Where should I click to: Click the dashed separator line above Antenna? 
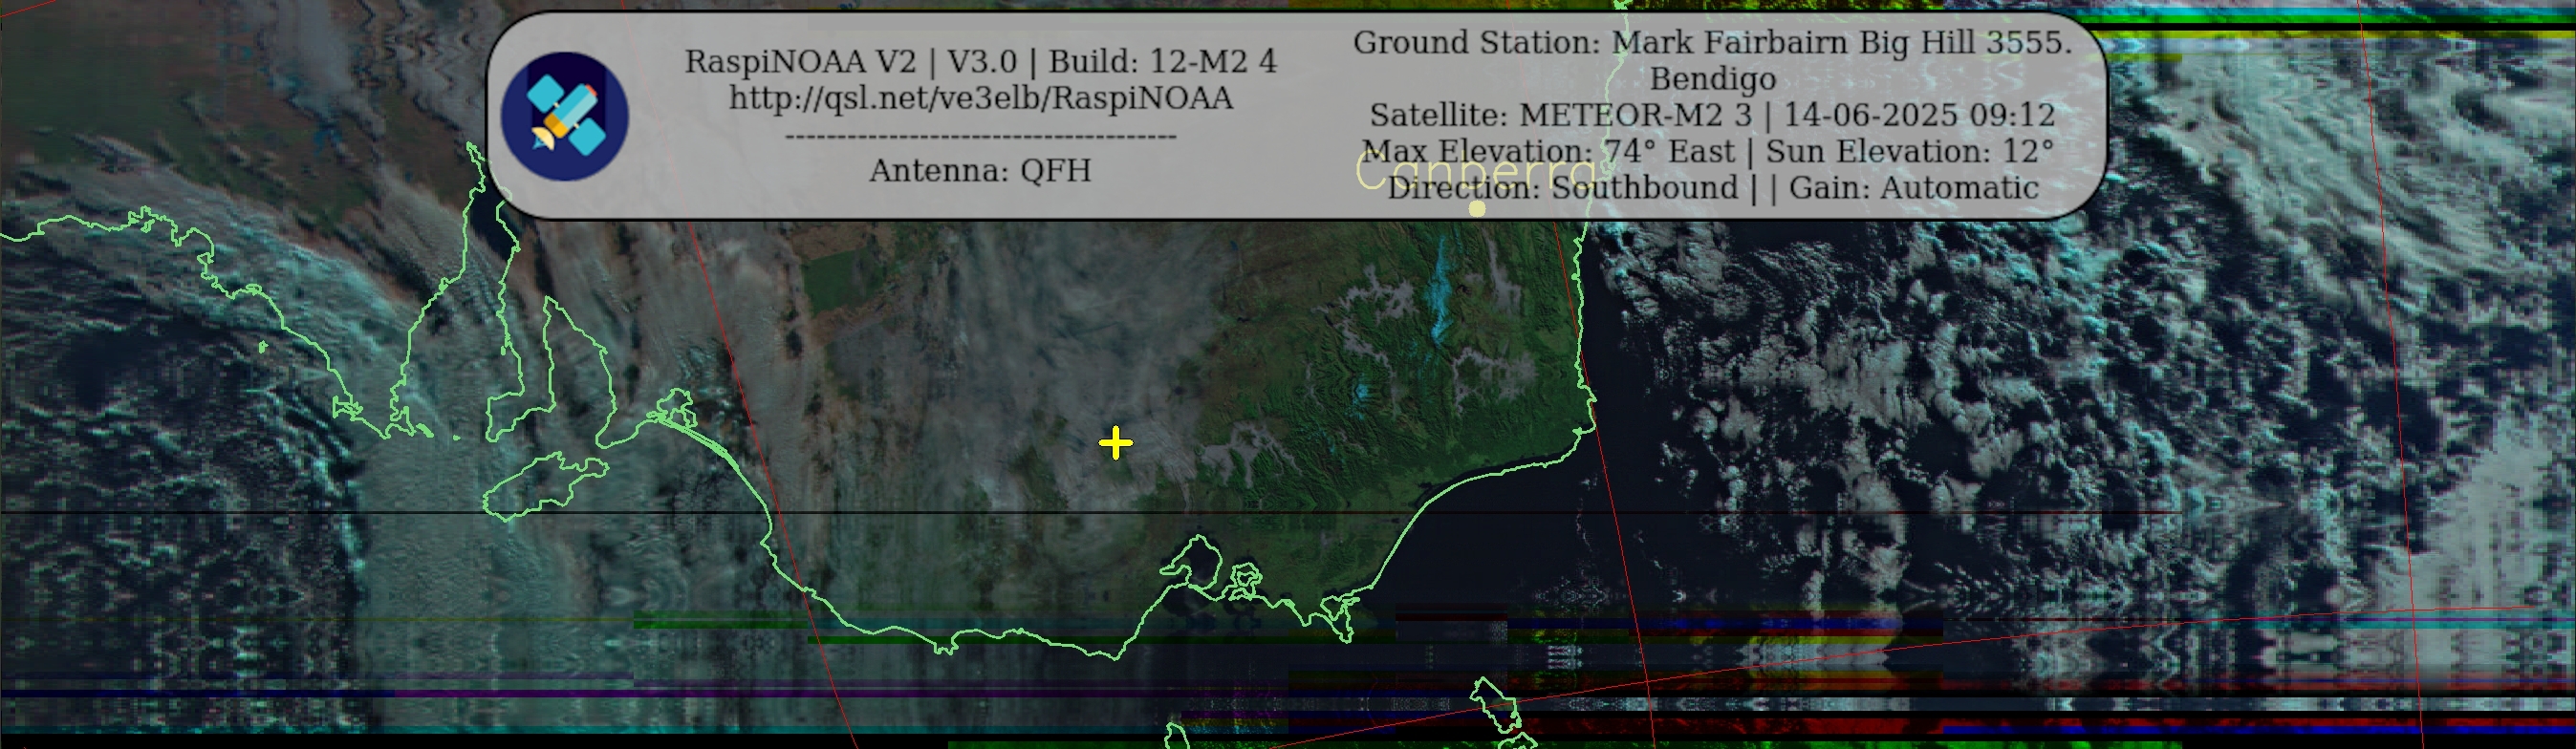[x=980, y=136]
